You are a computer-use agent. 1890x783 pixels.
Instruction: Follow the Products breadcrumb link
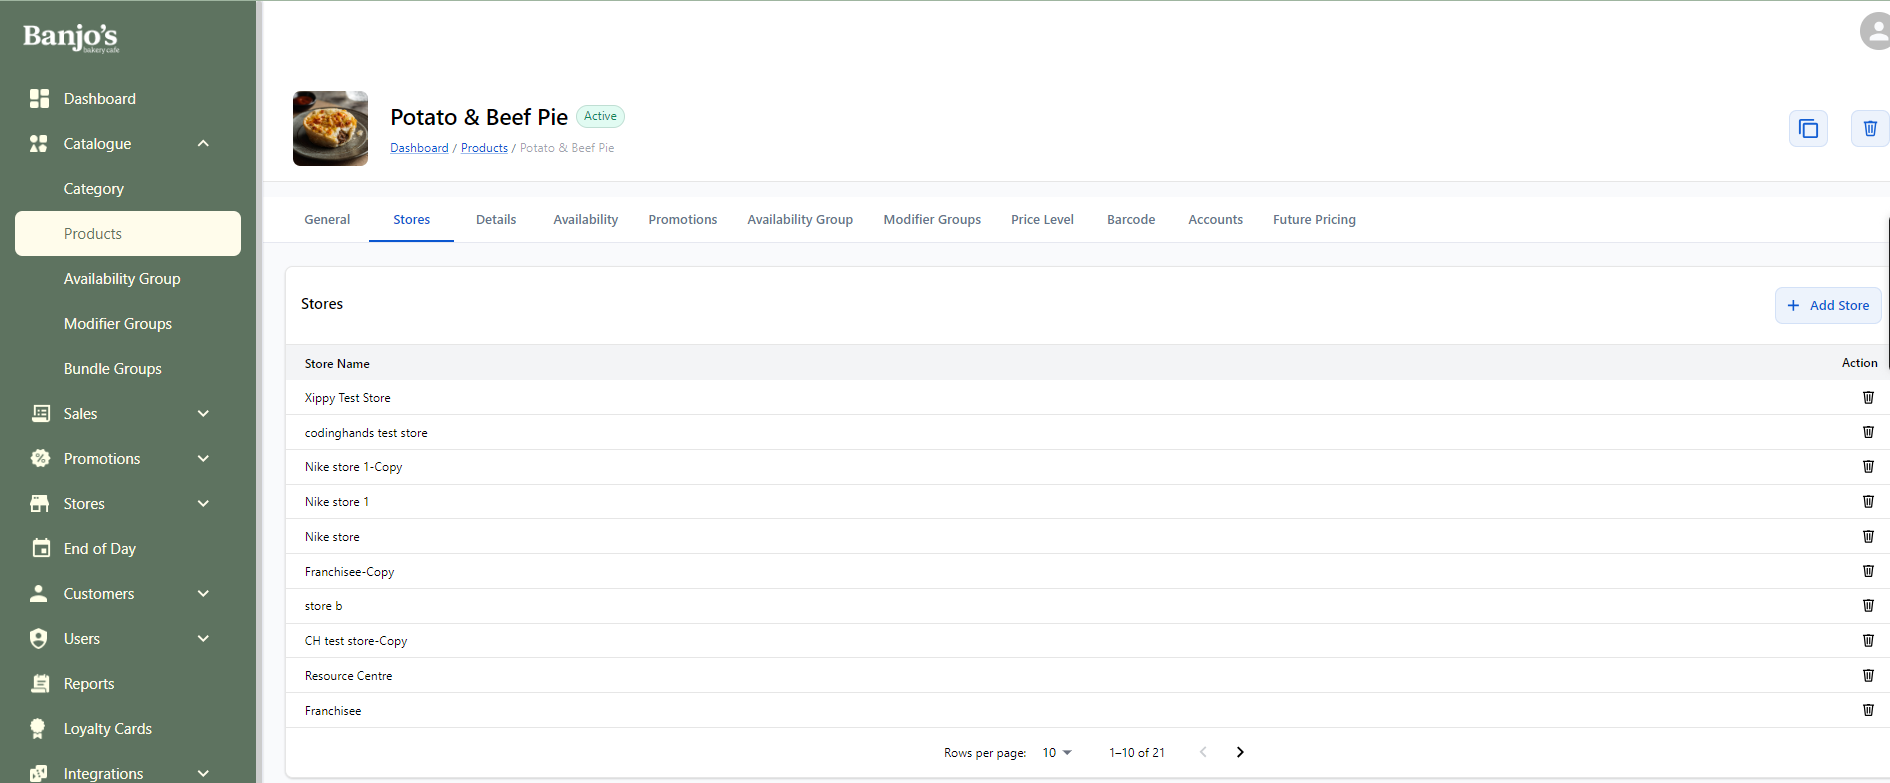click(x=484, y=148)
